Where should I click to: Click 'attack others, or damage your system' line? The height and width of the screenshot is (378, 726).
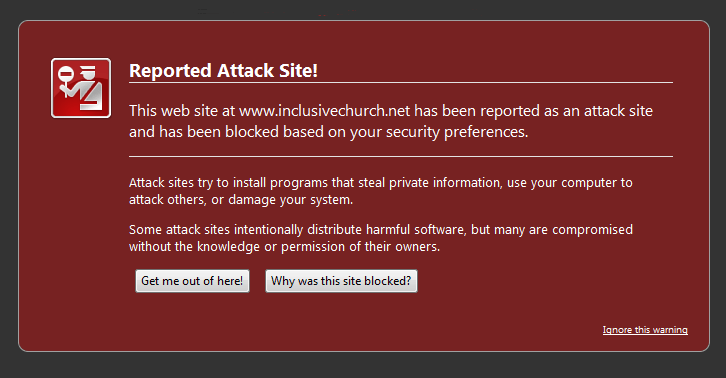(x=241, y=200)
